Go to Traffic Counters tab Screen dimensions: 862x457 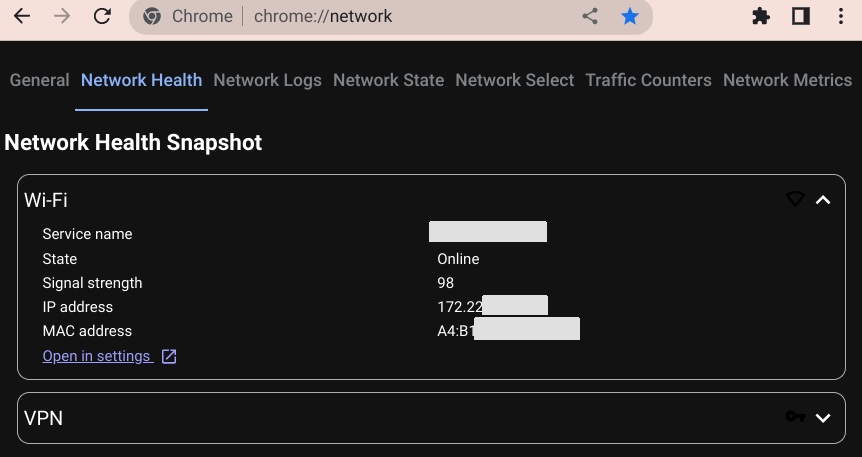point(648,80)
